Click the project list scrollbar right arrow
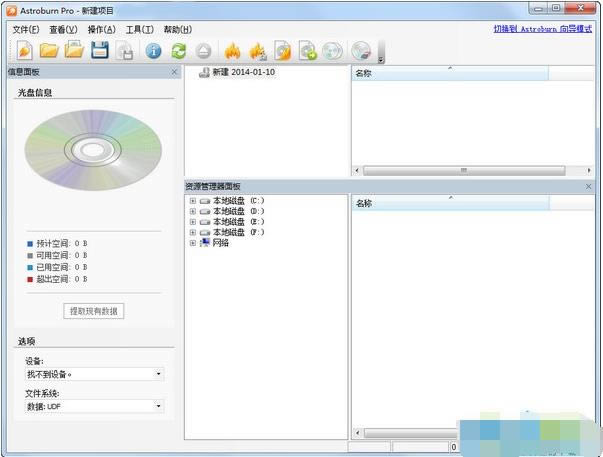The height and width of the screenshot is (457, 603). pyautogui.click(x=589, y=170)
